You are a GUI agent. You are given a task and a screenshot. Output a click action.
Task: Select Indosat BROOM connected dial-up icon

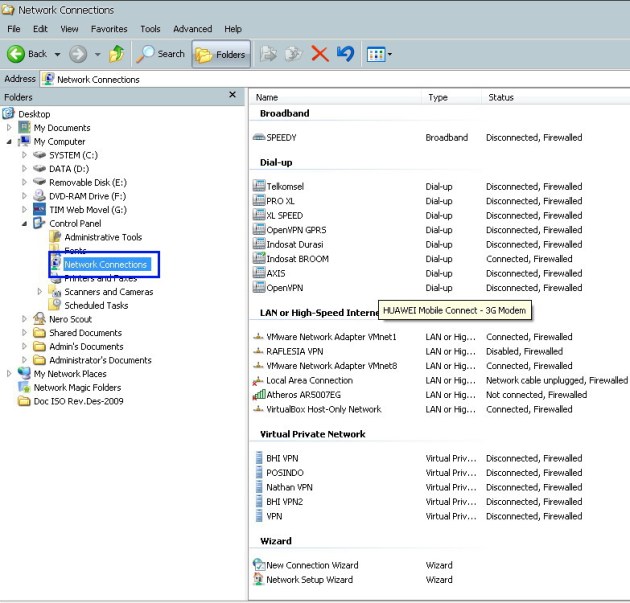259,258
